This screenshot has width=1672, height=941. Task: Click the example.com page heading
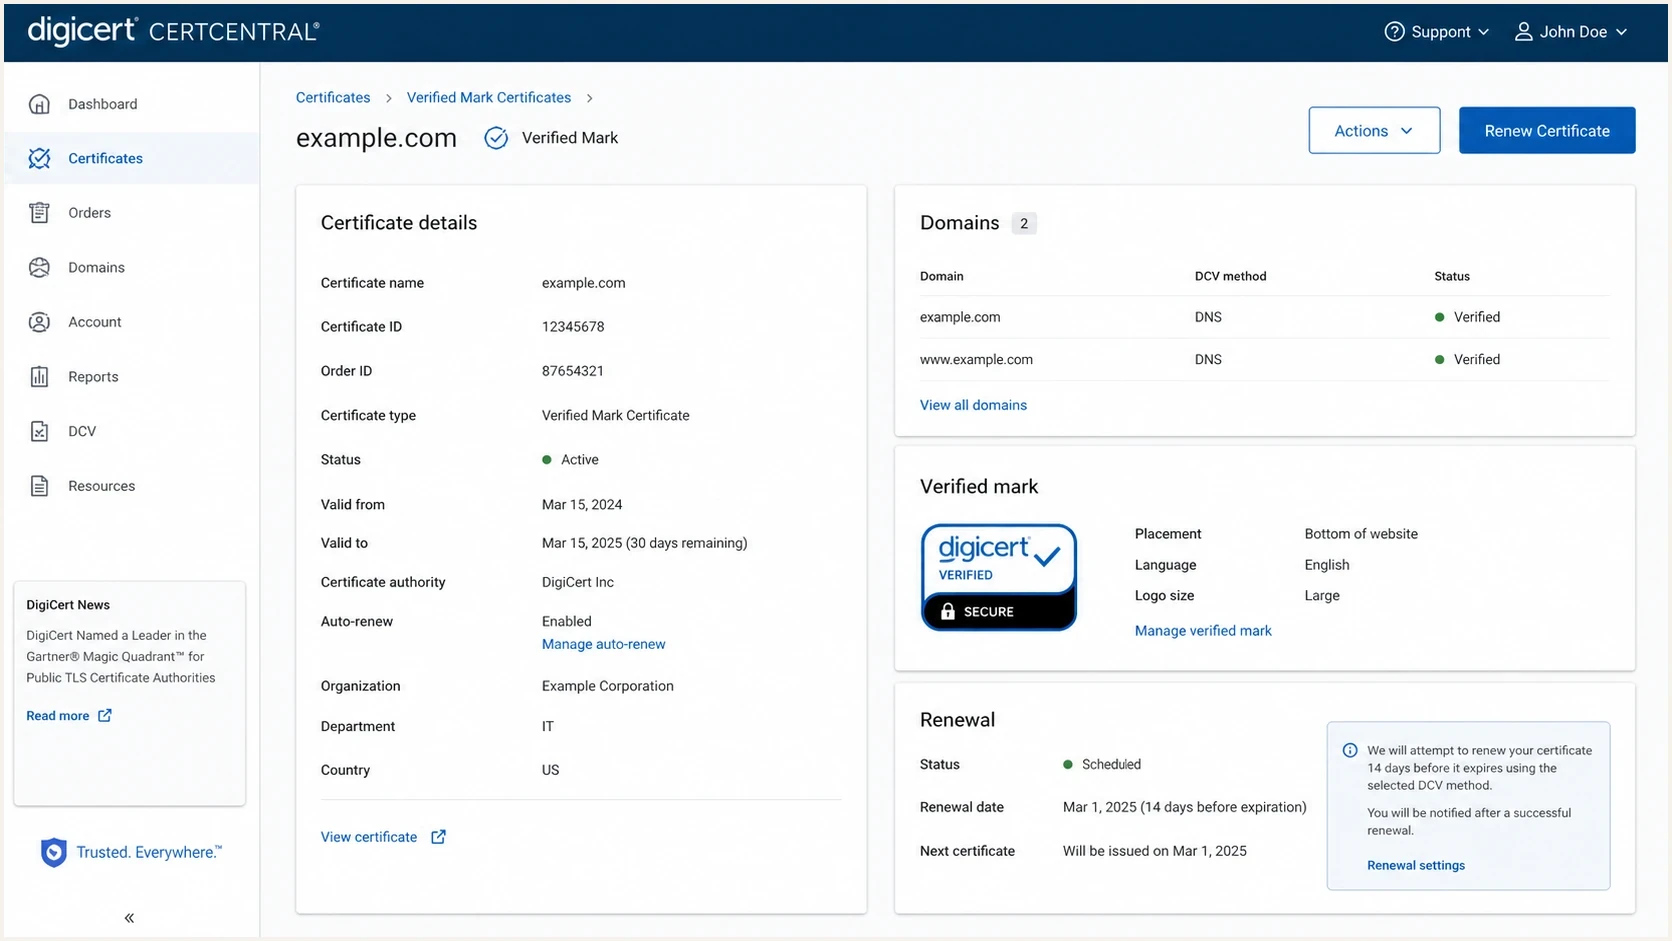point(376,138)
